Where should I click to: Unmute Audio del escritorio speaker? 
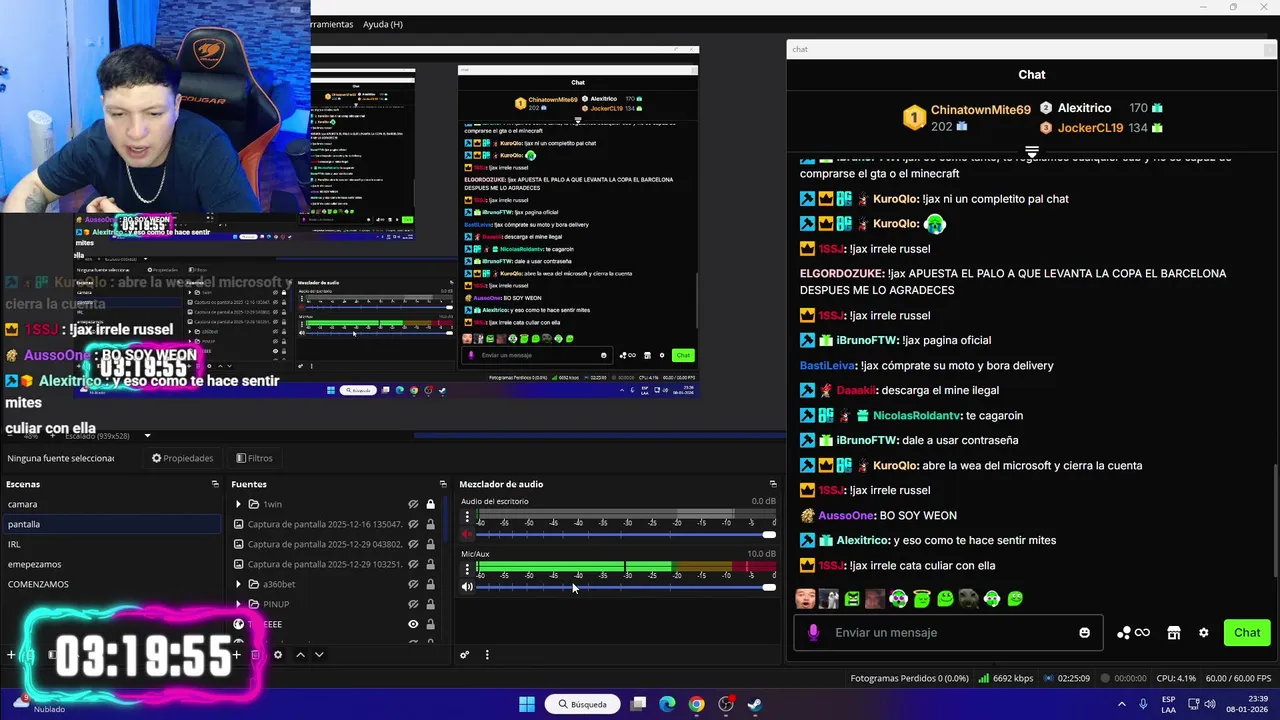point(467,535)
